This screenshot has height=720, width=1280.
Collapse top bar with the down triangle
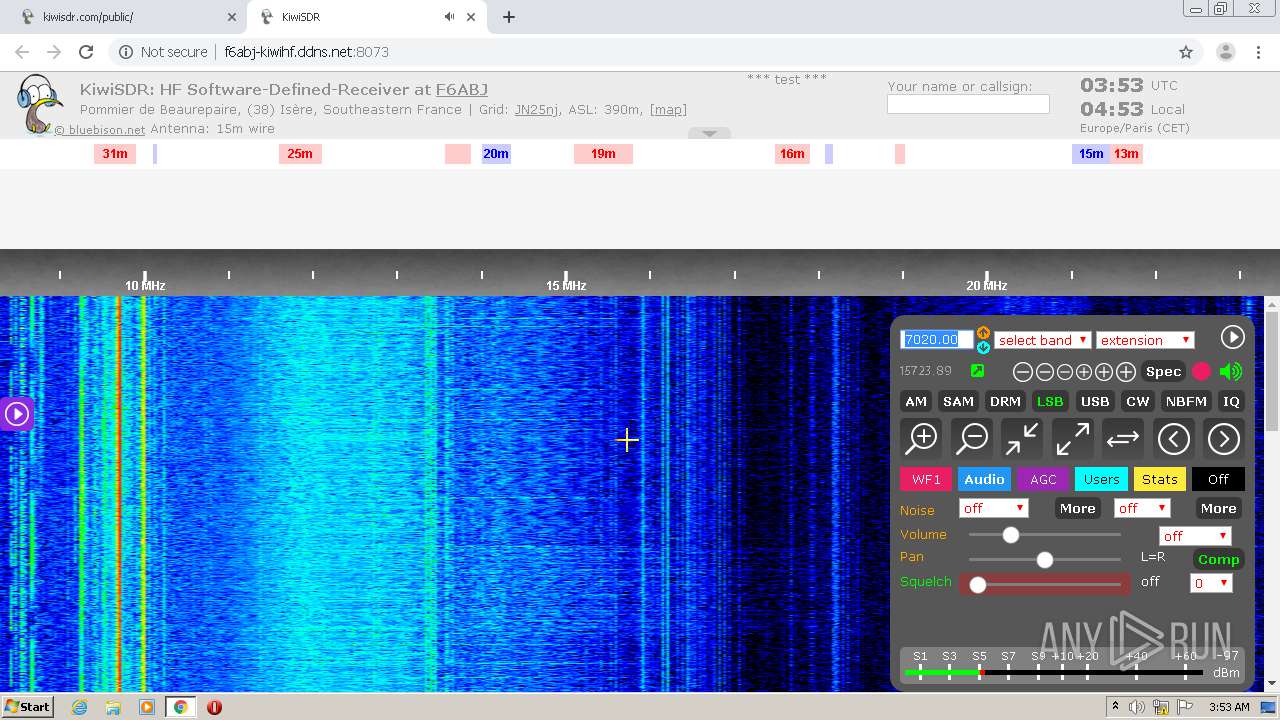coord(709,133)
